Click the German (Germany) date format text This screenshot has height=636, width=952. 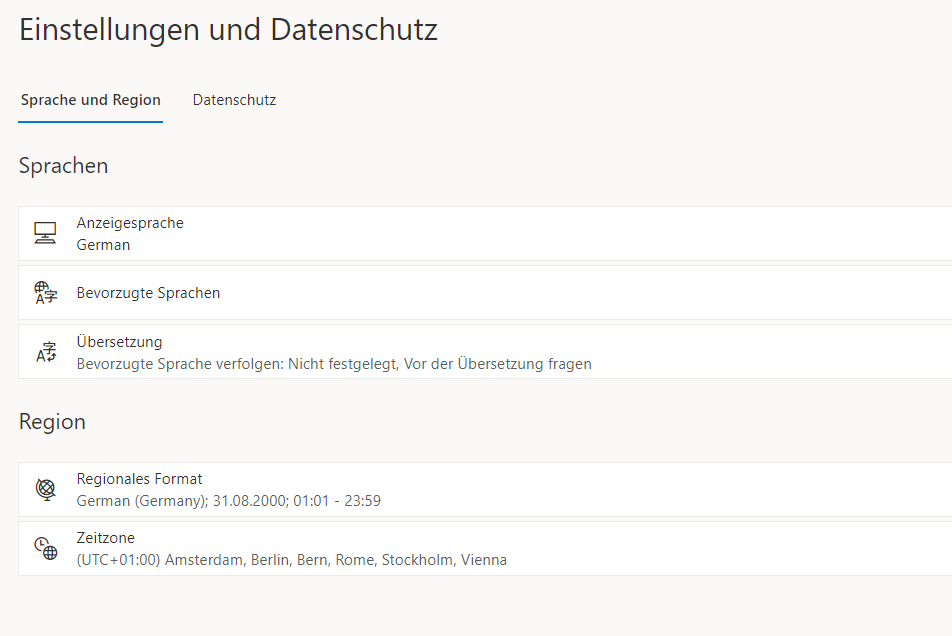pyautogui.click(x=228, y=501)
